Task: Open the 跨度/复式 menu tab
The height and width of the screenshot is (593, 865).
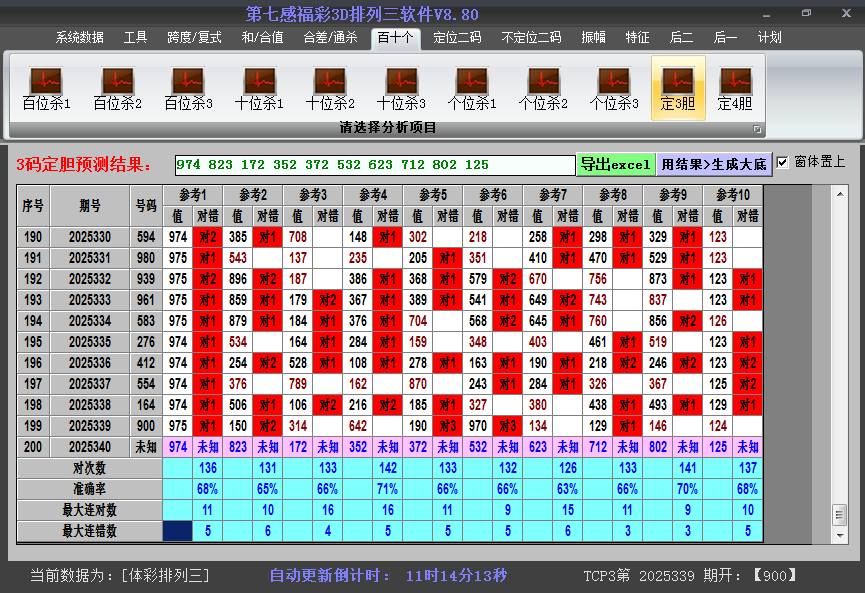Action: tap(194, 38)
